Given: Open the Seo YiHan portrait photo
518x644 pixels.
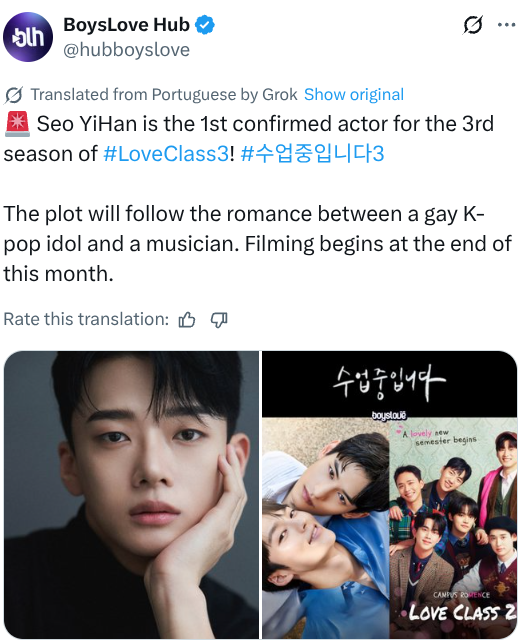Looking at the screenshot, I should pyautogui.click(x=131, y=495).
